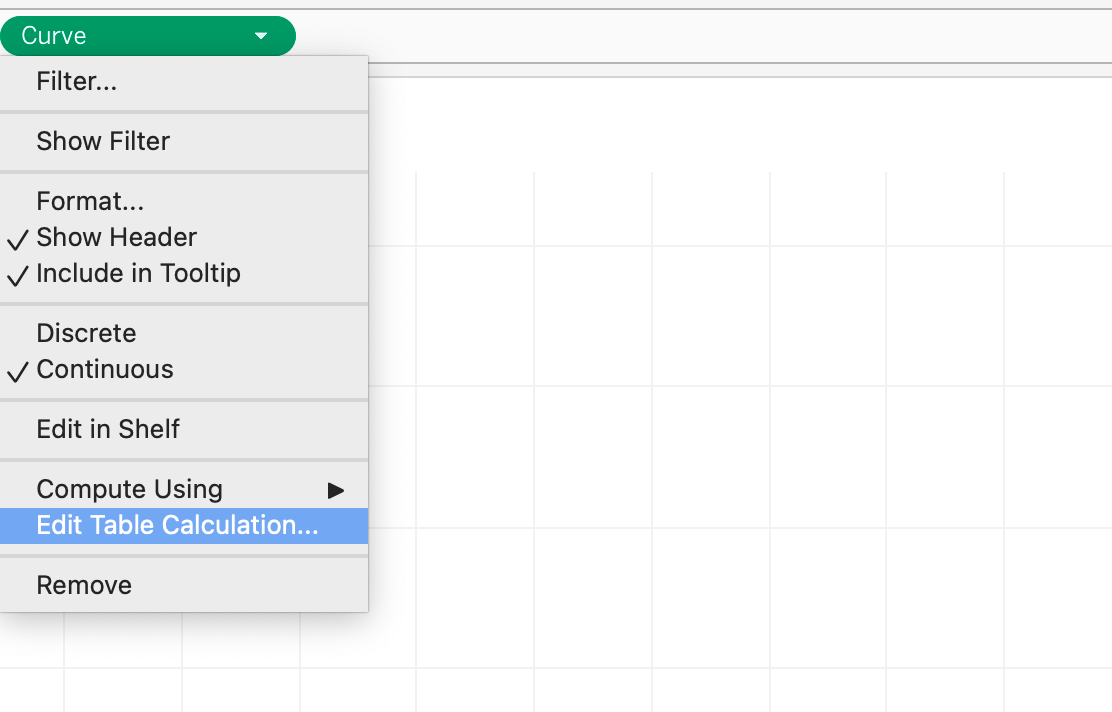Open Edit Table Calculation...

coord(177,525)
